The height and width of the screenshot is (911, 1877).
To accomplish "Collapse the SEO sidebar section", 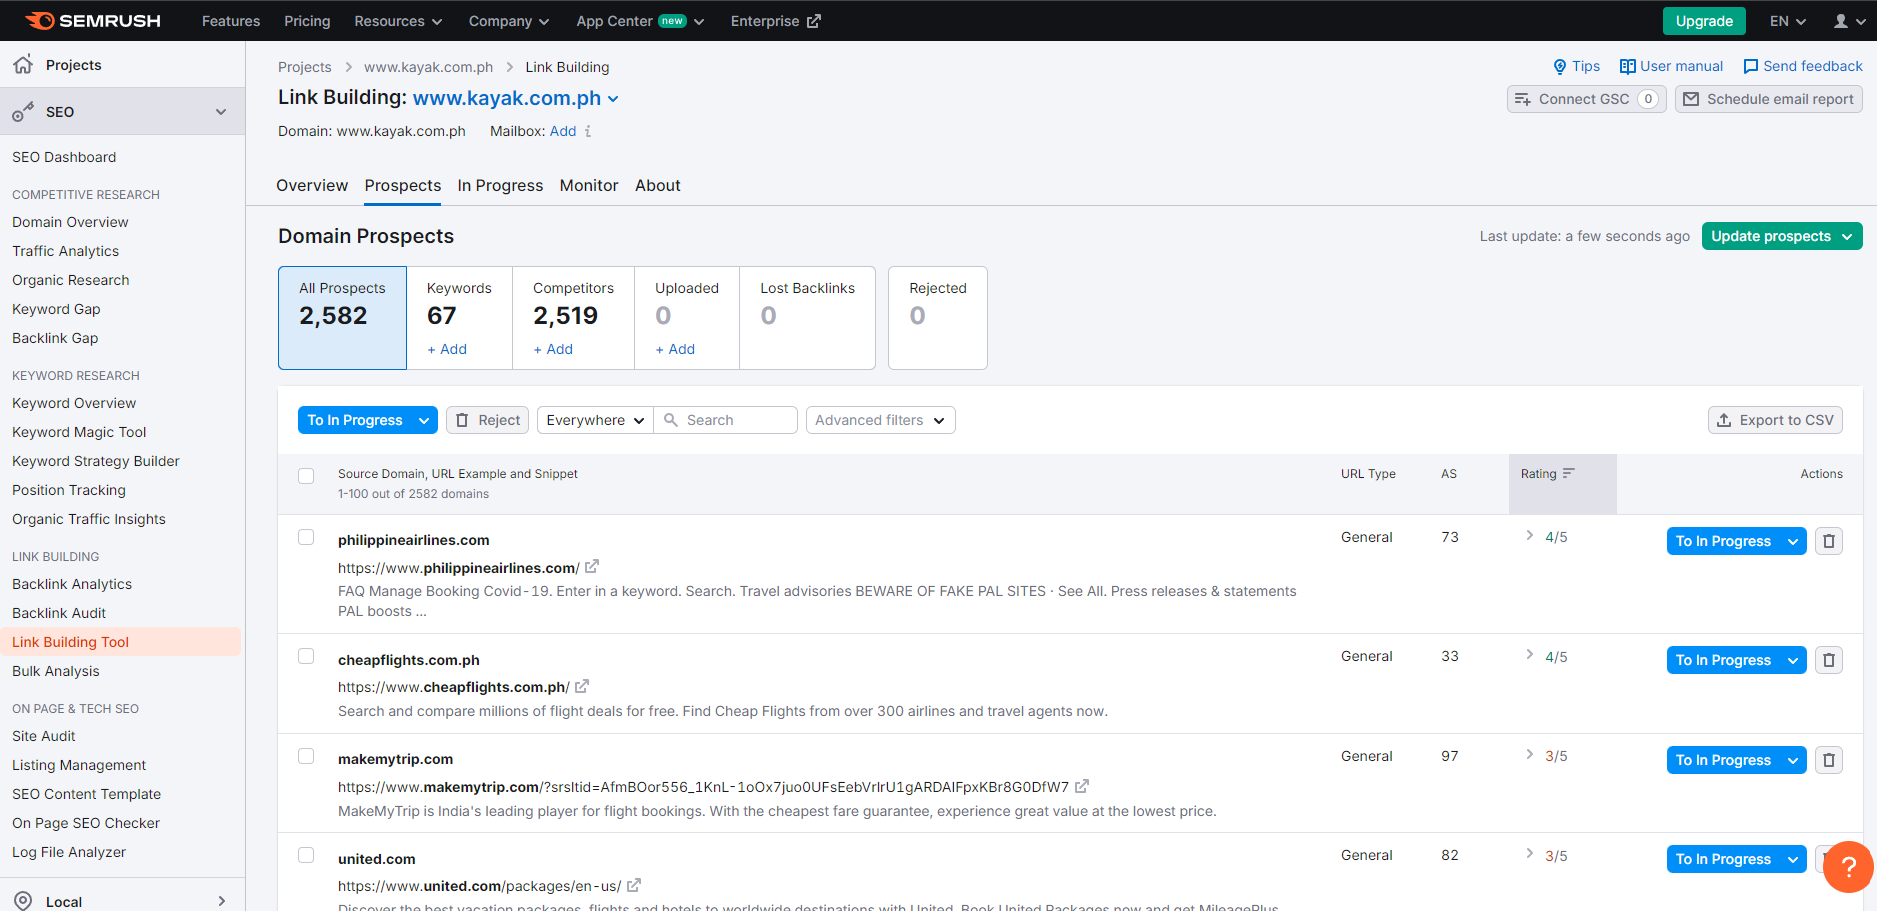I will point(221,112).
